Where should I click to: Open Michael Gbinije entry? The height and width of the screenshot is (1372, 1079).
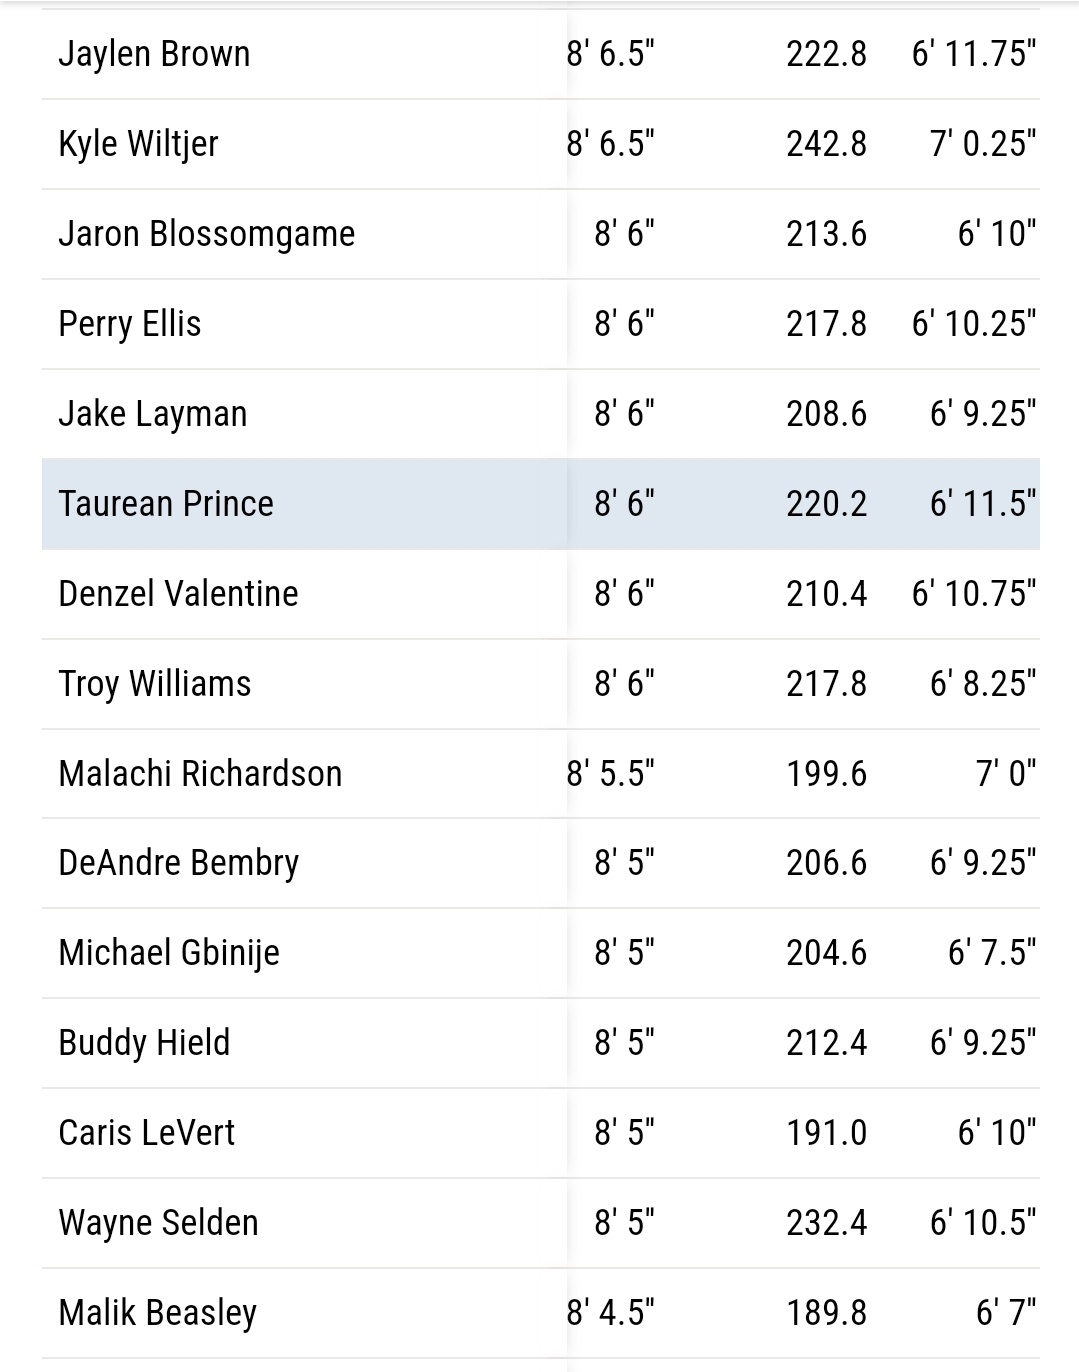pyautogui.click(x=169, y=953)
